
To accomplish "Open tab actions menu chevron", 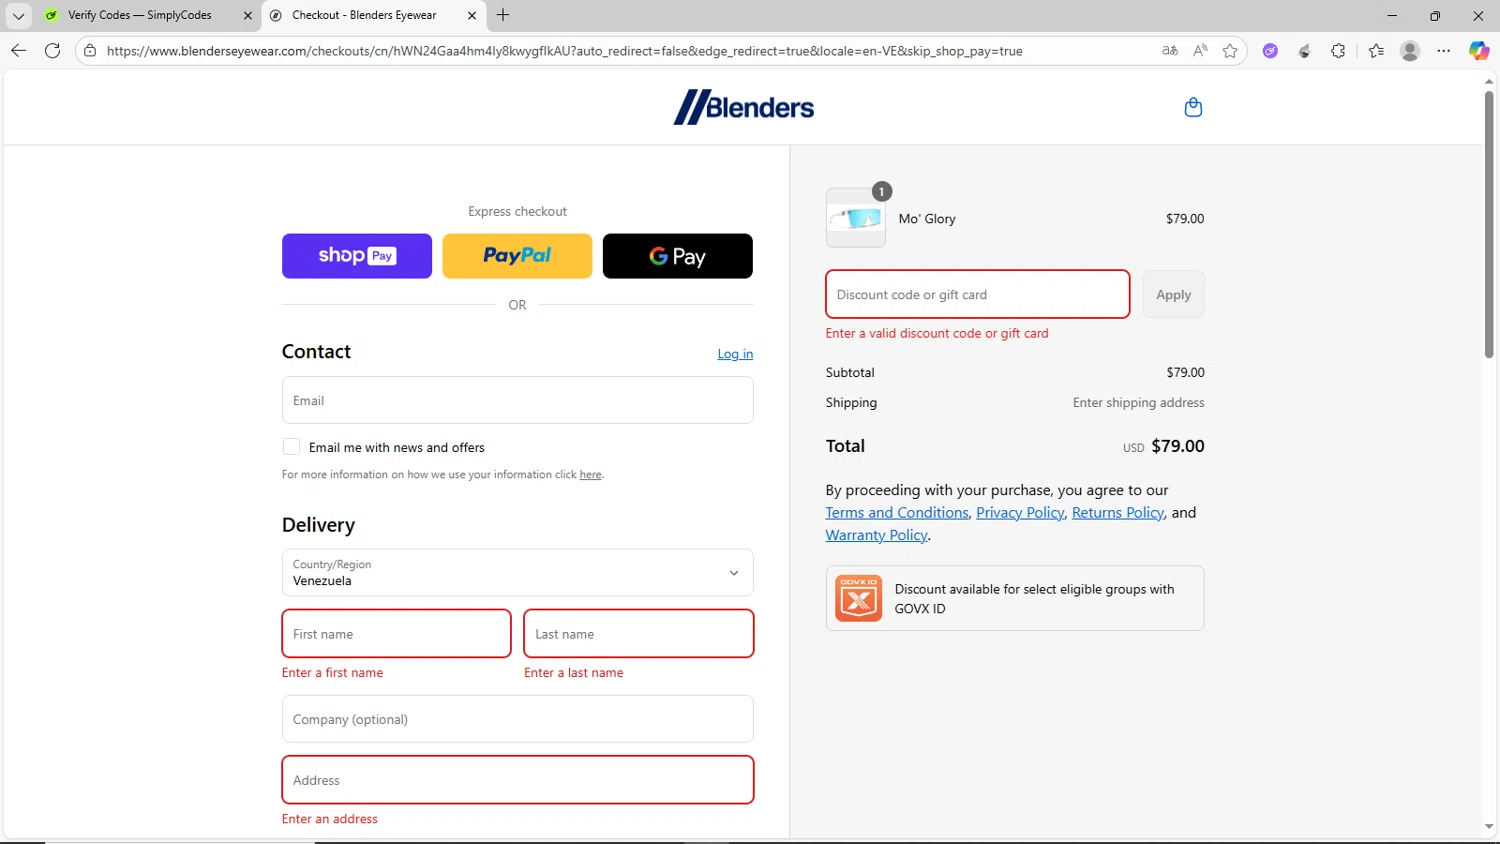I will click(x=18, y=15).
